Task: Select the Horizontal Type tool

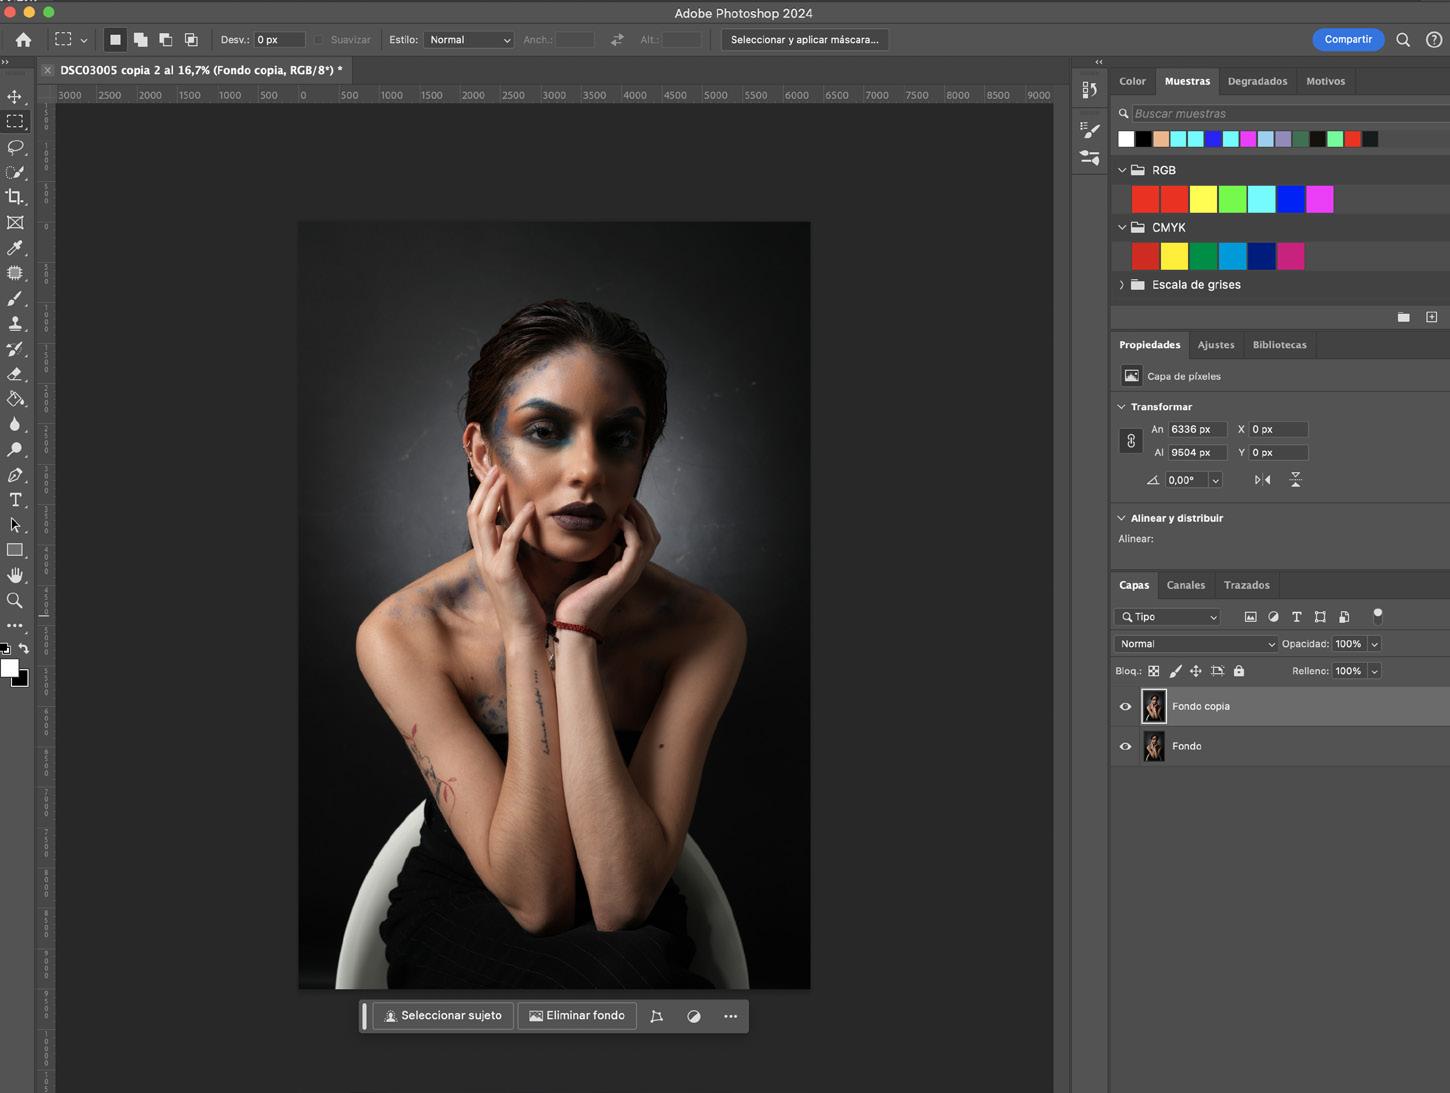Action: [15, 500]
